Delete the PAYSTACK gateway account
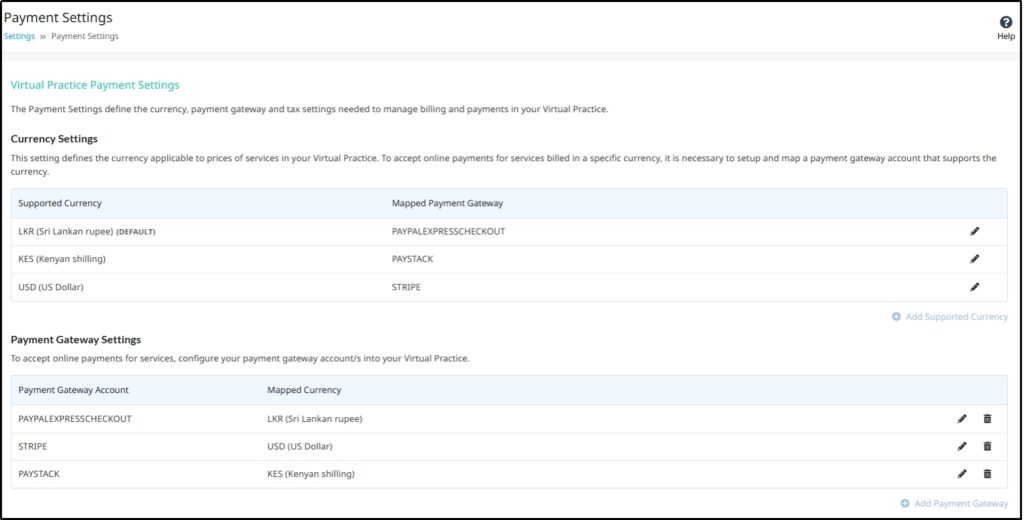The width and height of the screenshot is (1024, 520). point(987,474)
